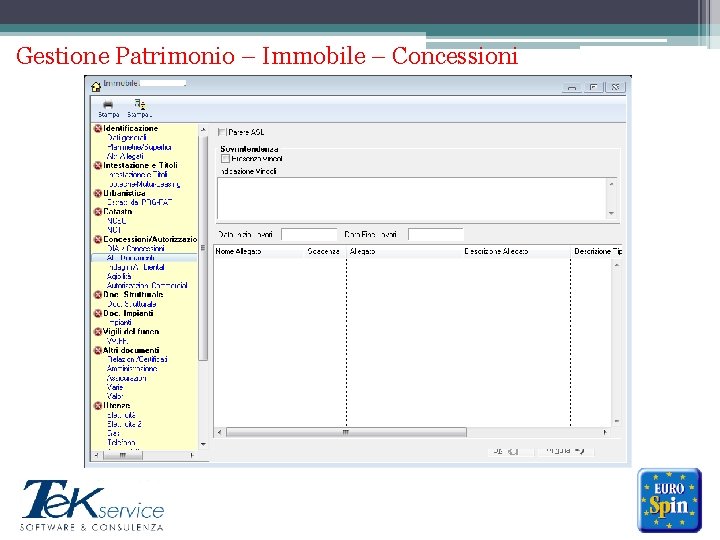The image size is (720, 540).
Task: Click the red icon beside Utenze
Action: pyautogui.click(x=97, y=405)
